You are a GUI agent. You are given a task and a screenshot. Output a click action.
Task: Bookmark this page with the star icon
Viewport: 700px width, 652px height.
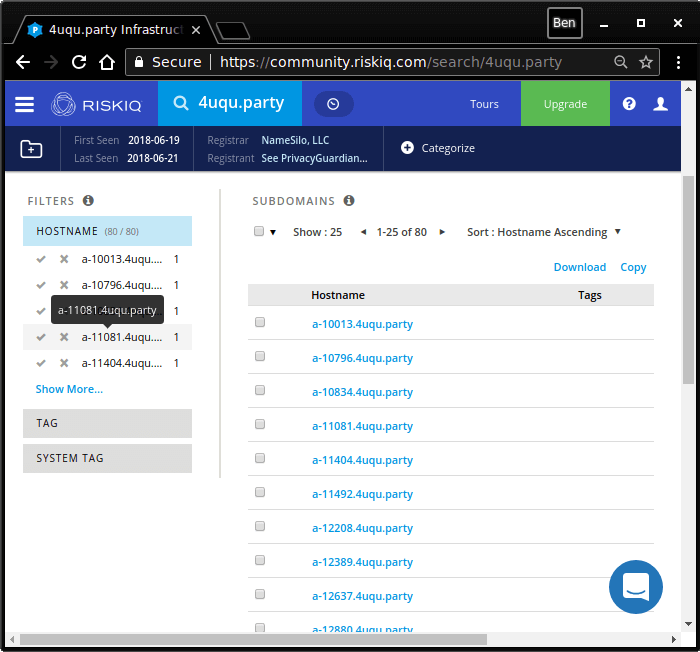tap(646, 62)
